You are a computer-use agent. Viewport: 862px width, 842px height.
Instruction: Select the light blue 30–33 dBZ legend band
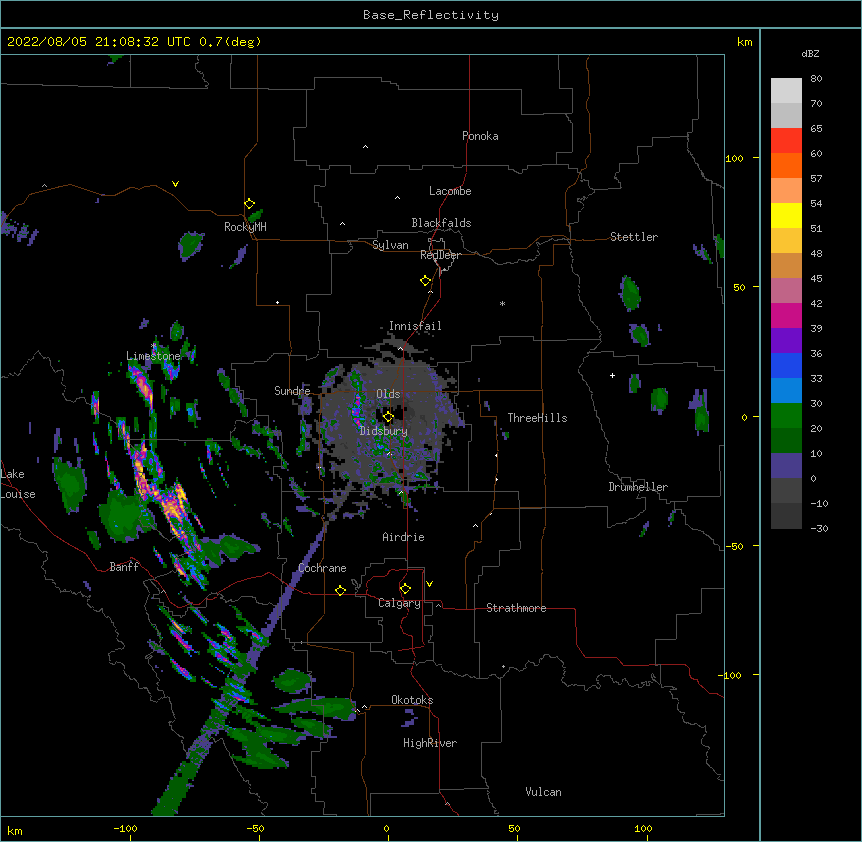(786, 391)
